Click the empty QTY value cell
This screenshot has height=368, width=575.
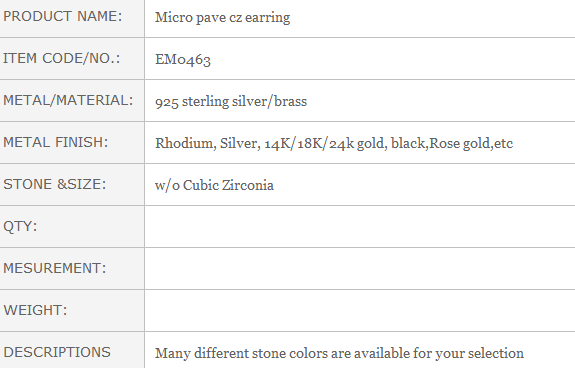(x=360, y=227)
